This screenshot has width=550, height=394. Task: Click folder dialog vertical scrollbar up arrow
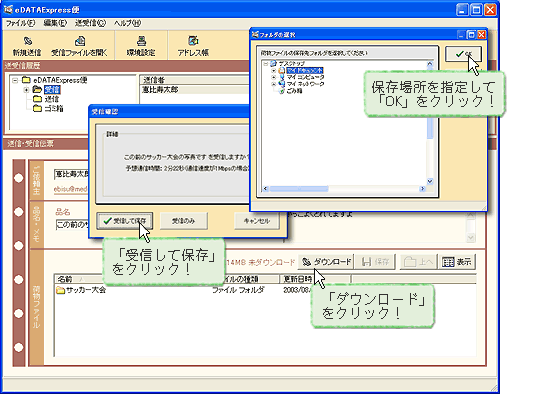point(430,64)
